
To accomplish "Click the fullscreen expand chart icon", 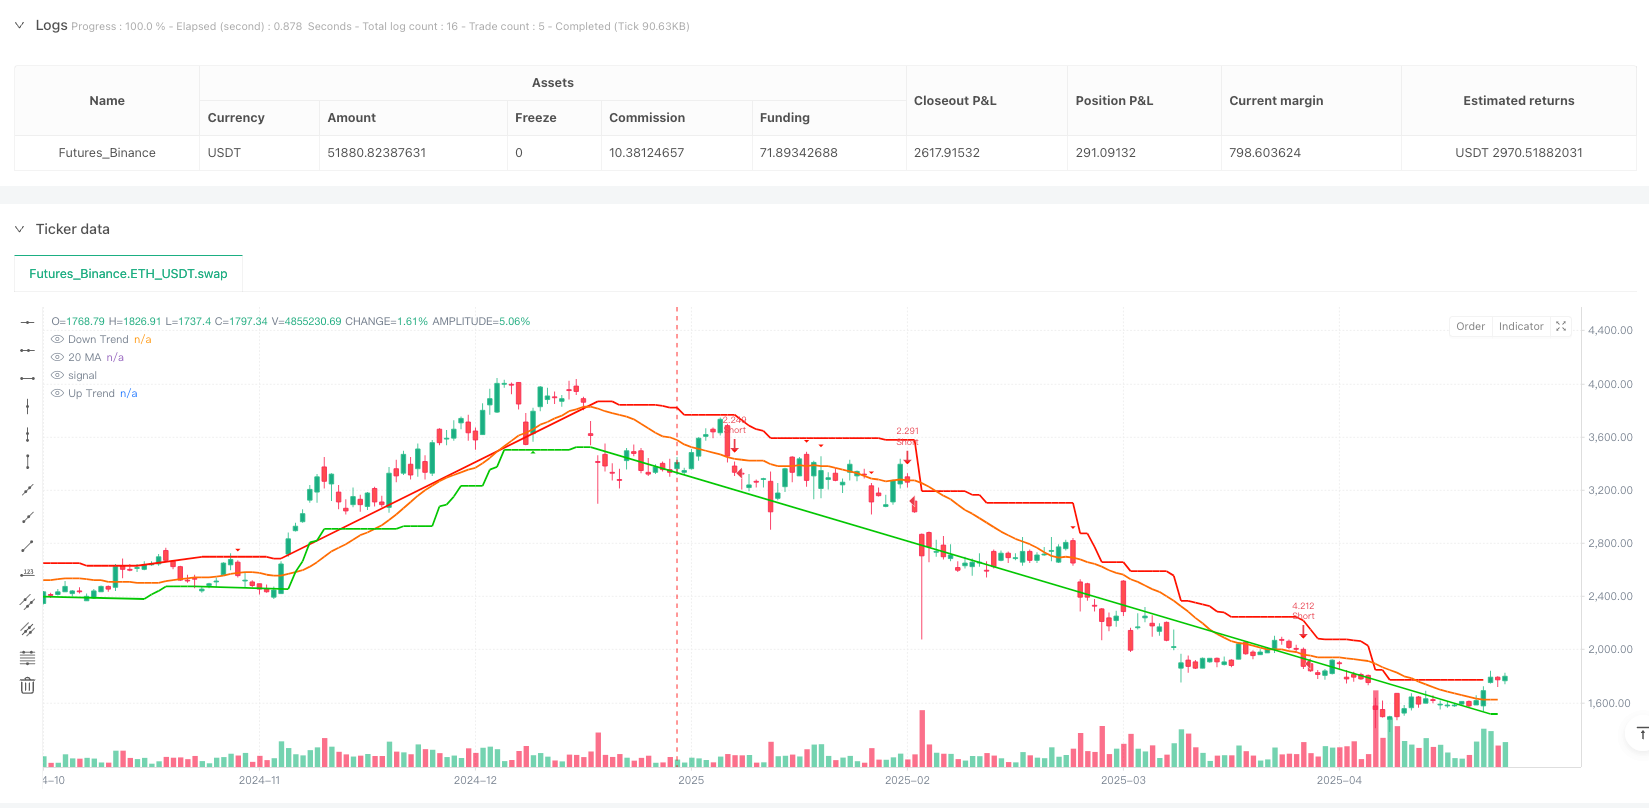I will tap(1561, 327).
